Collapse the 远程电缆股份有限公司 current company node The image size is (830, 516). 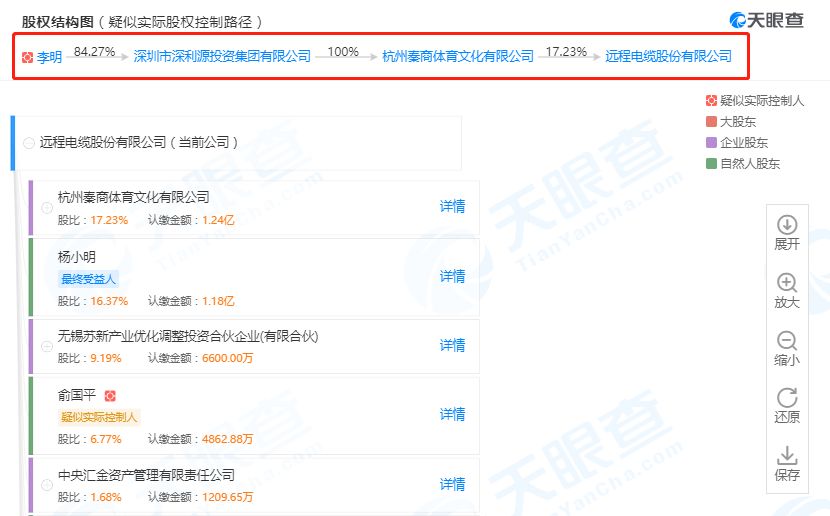click(x=29, y=143)
